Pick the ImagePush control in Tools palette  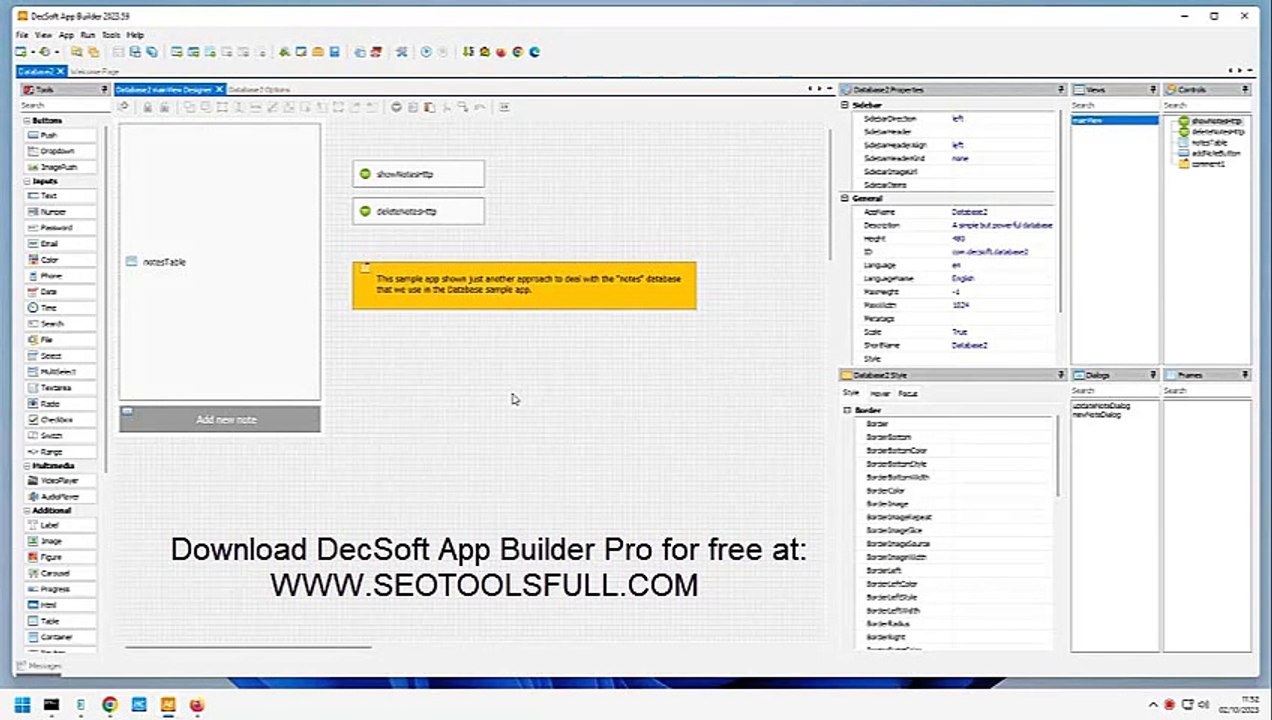[x=62, y=167]
